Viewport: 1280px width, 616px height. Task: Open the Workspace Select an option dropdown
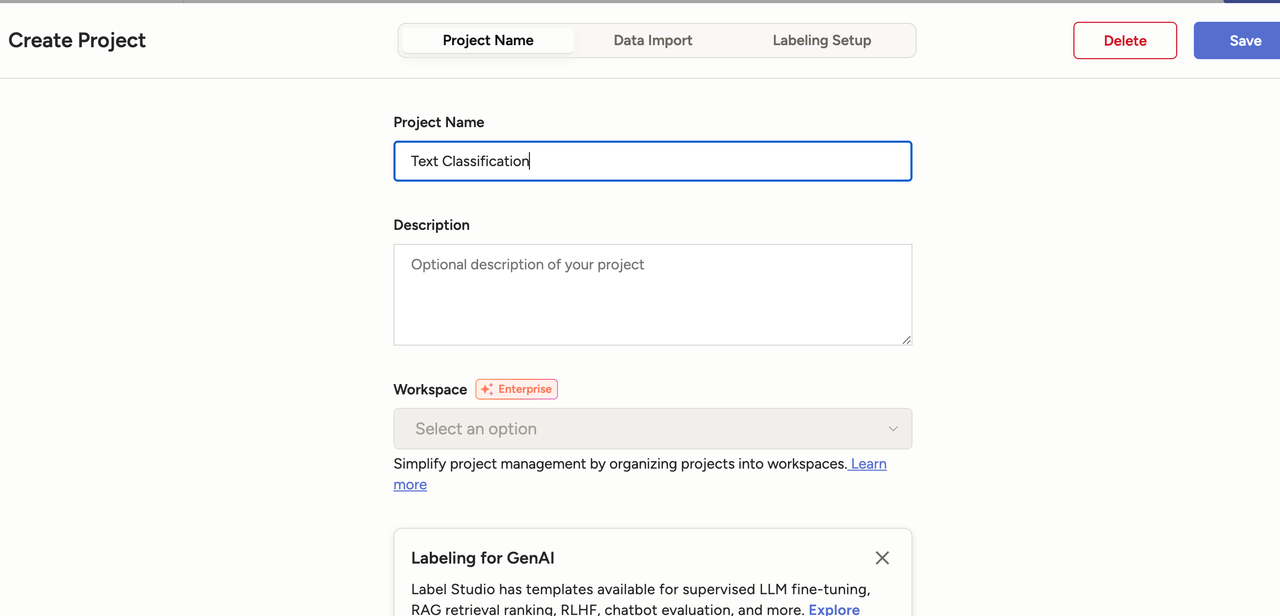tap(653, 429)
